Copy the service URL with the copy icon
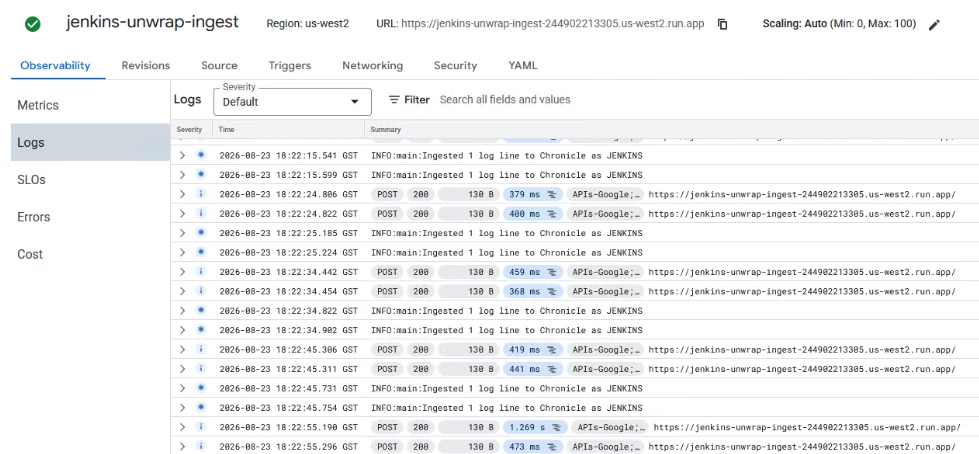The image size is (979, 454). [722, 24]
